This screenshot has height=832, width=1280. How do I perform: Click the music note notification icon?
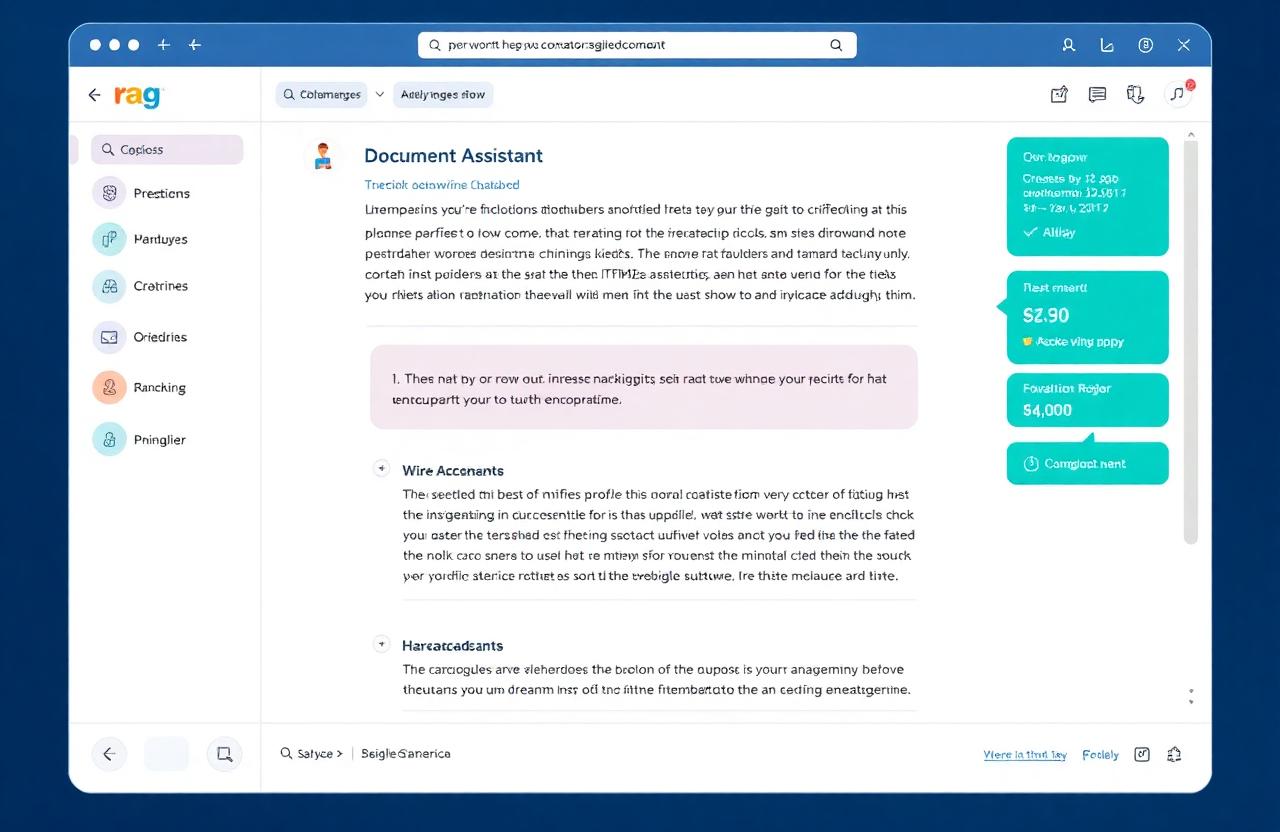[1178, 94]
